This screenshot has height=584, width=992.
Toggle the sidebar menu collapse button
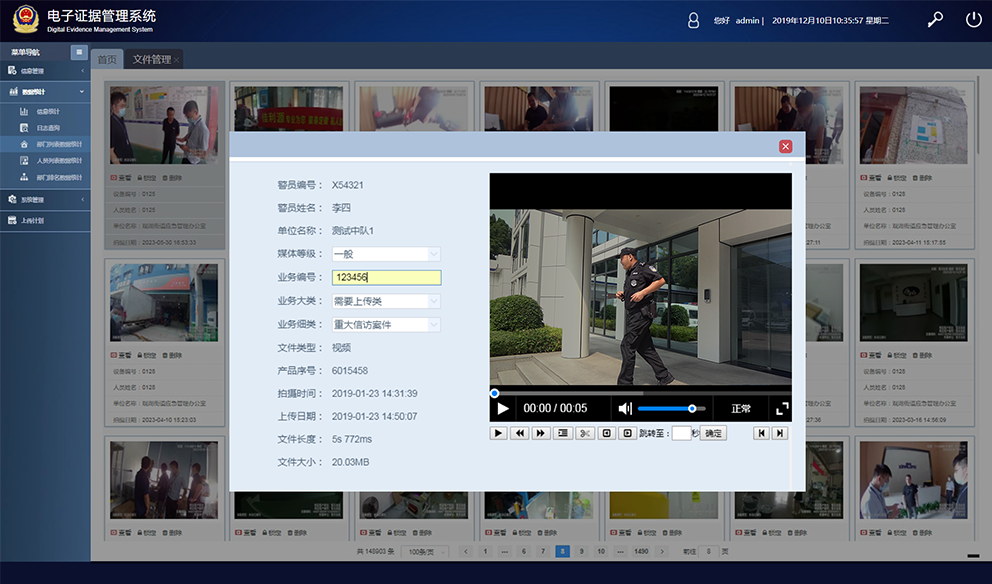79,52
